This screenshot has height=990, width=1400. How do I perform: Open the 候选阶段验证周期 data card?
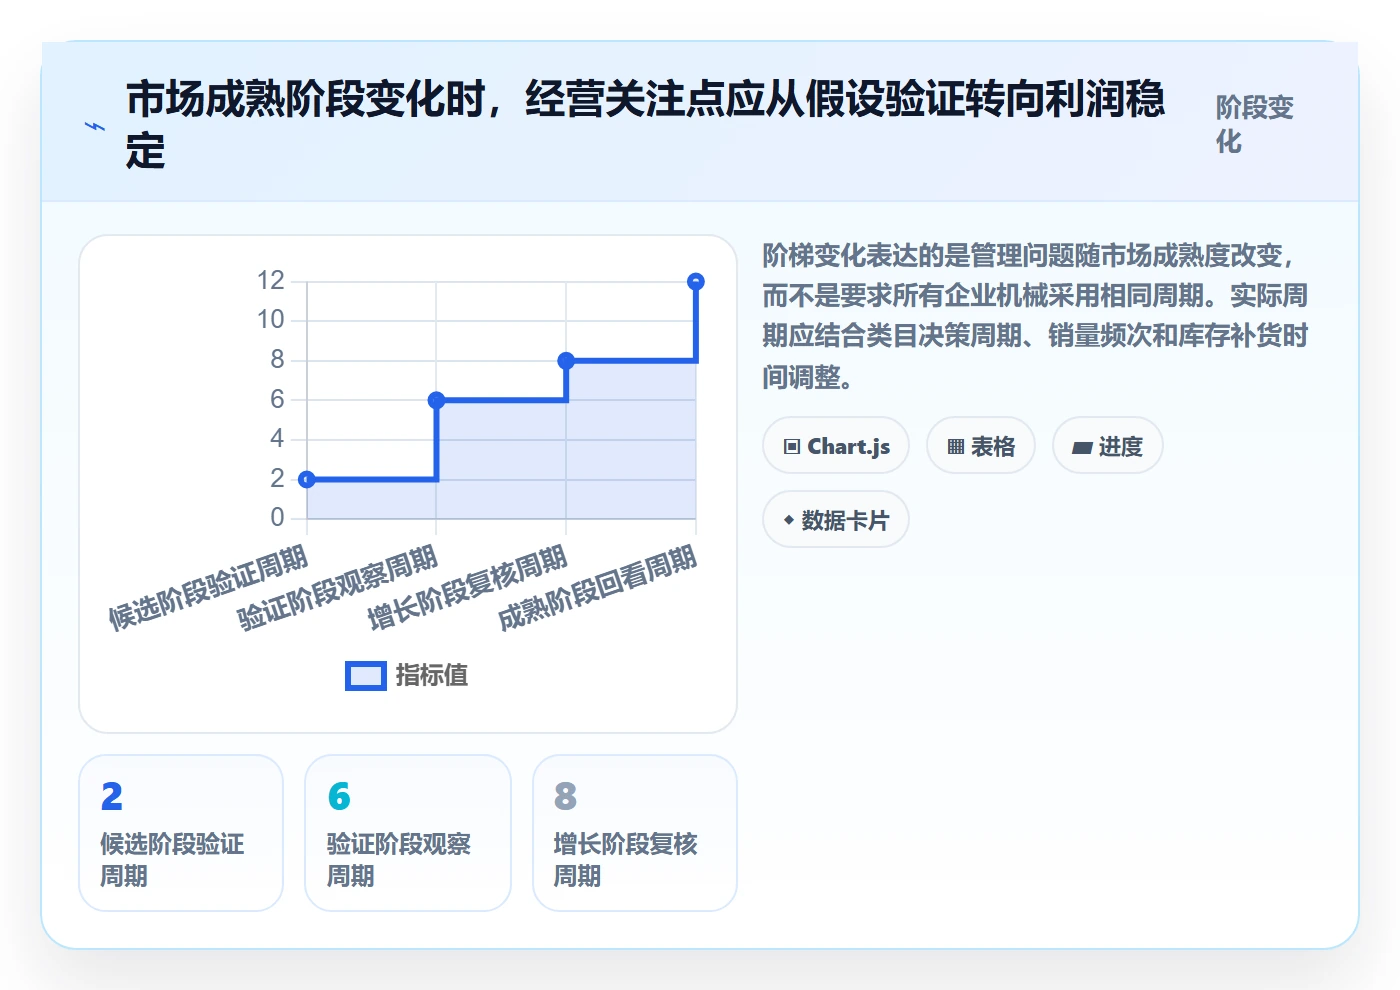(181, 833)
